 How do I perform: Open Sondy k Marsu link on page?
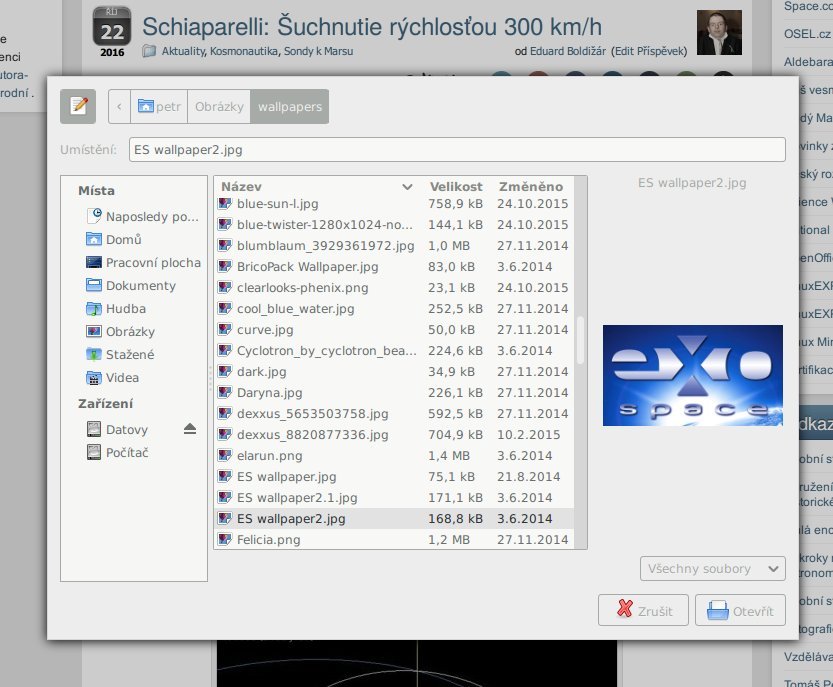point(318,52)
